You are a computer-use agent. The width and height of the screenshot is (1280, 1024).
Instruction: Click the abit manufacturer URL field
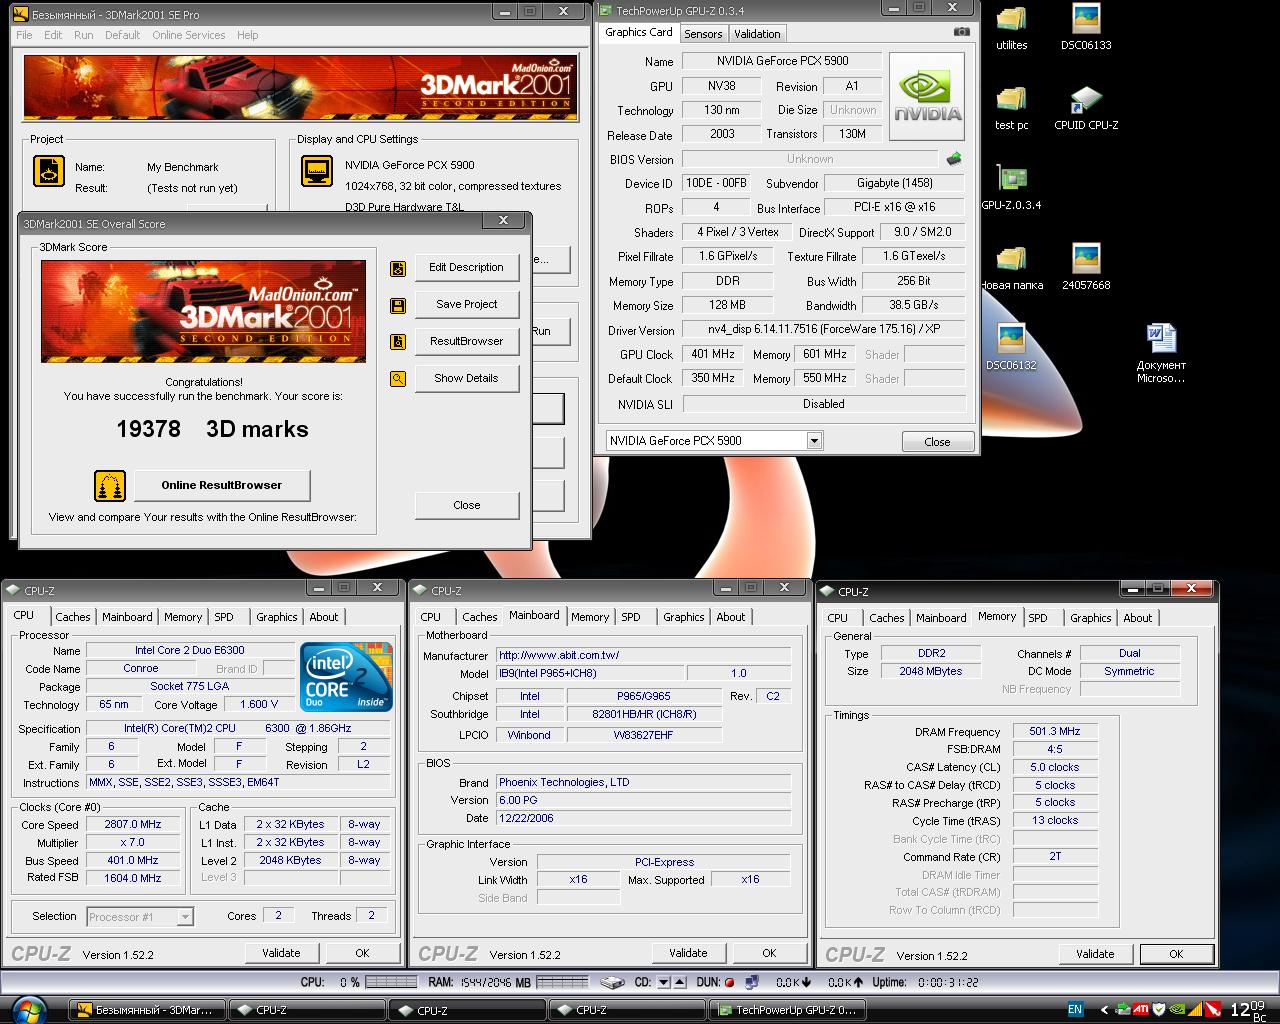(643, 656)
